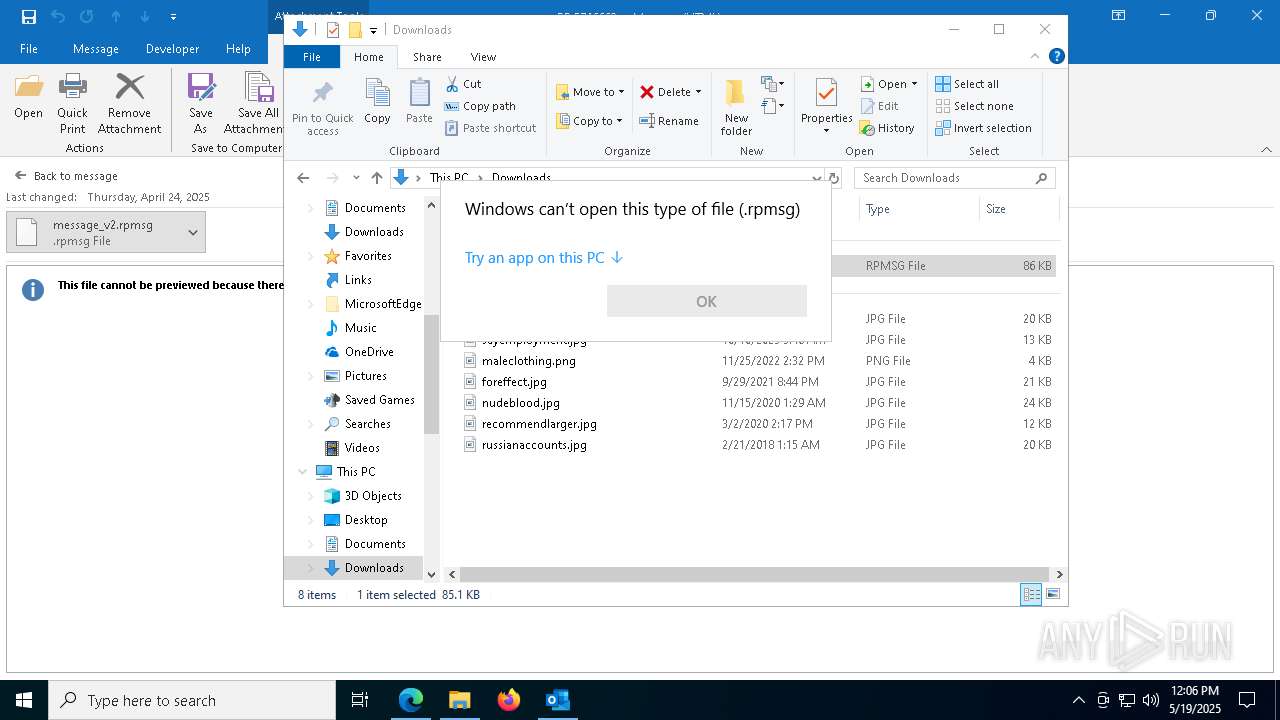Screen dimensions: 1280x720
Task: Click Copy path in Clipboard group
Action: [480, 106]
